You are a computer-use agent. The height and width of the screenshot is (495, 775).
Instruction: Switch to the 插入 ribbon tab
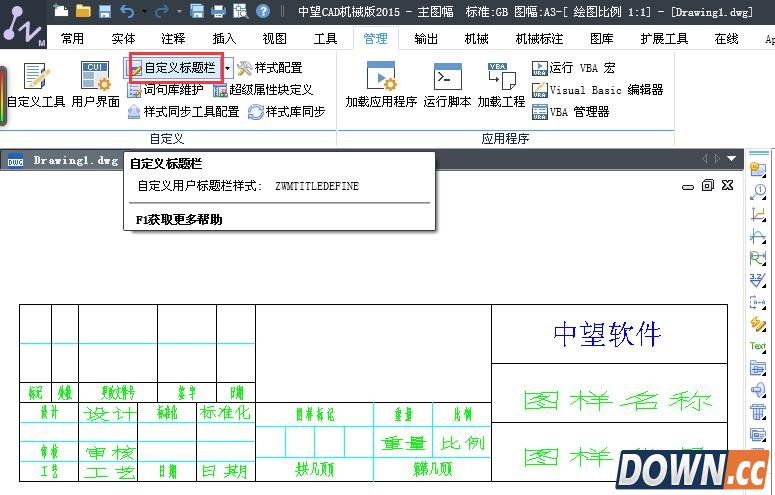coord(224,39)
